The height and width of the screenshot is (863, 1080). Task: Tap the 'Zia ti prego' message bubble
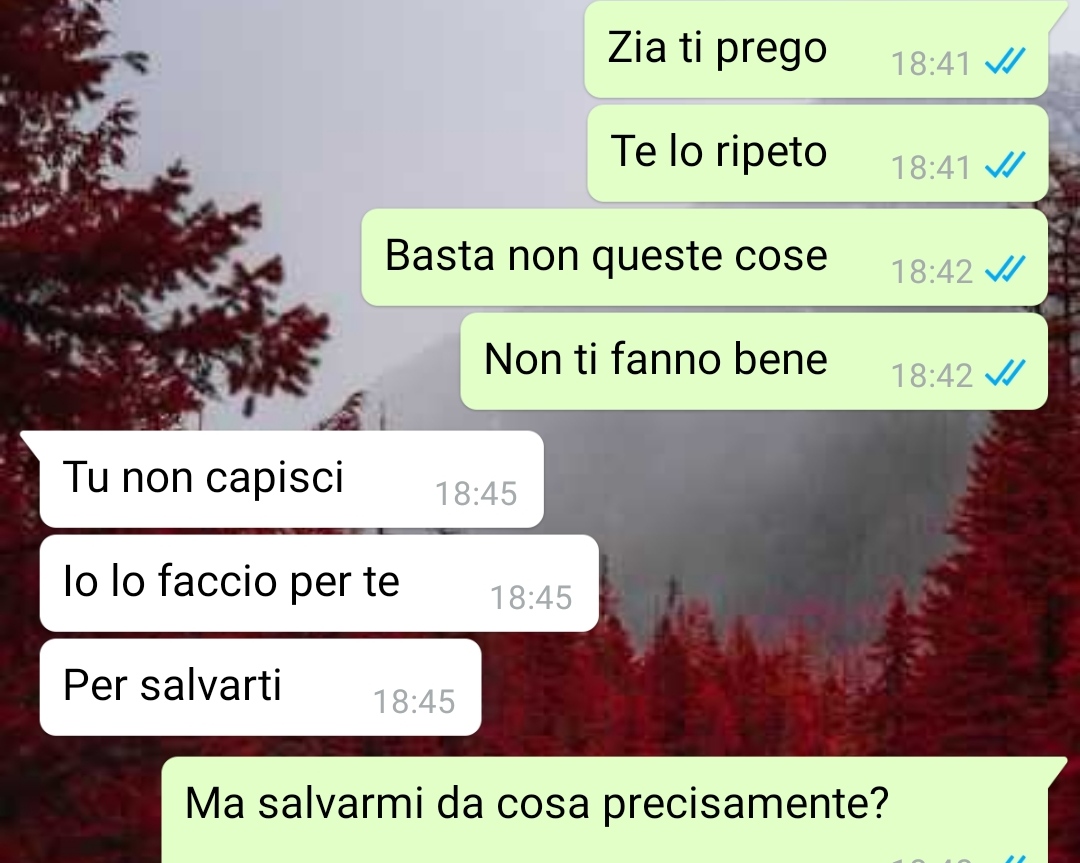pyautogui.click(x=816, y=49)
